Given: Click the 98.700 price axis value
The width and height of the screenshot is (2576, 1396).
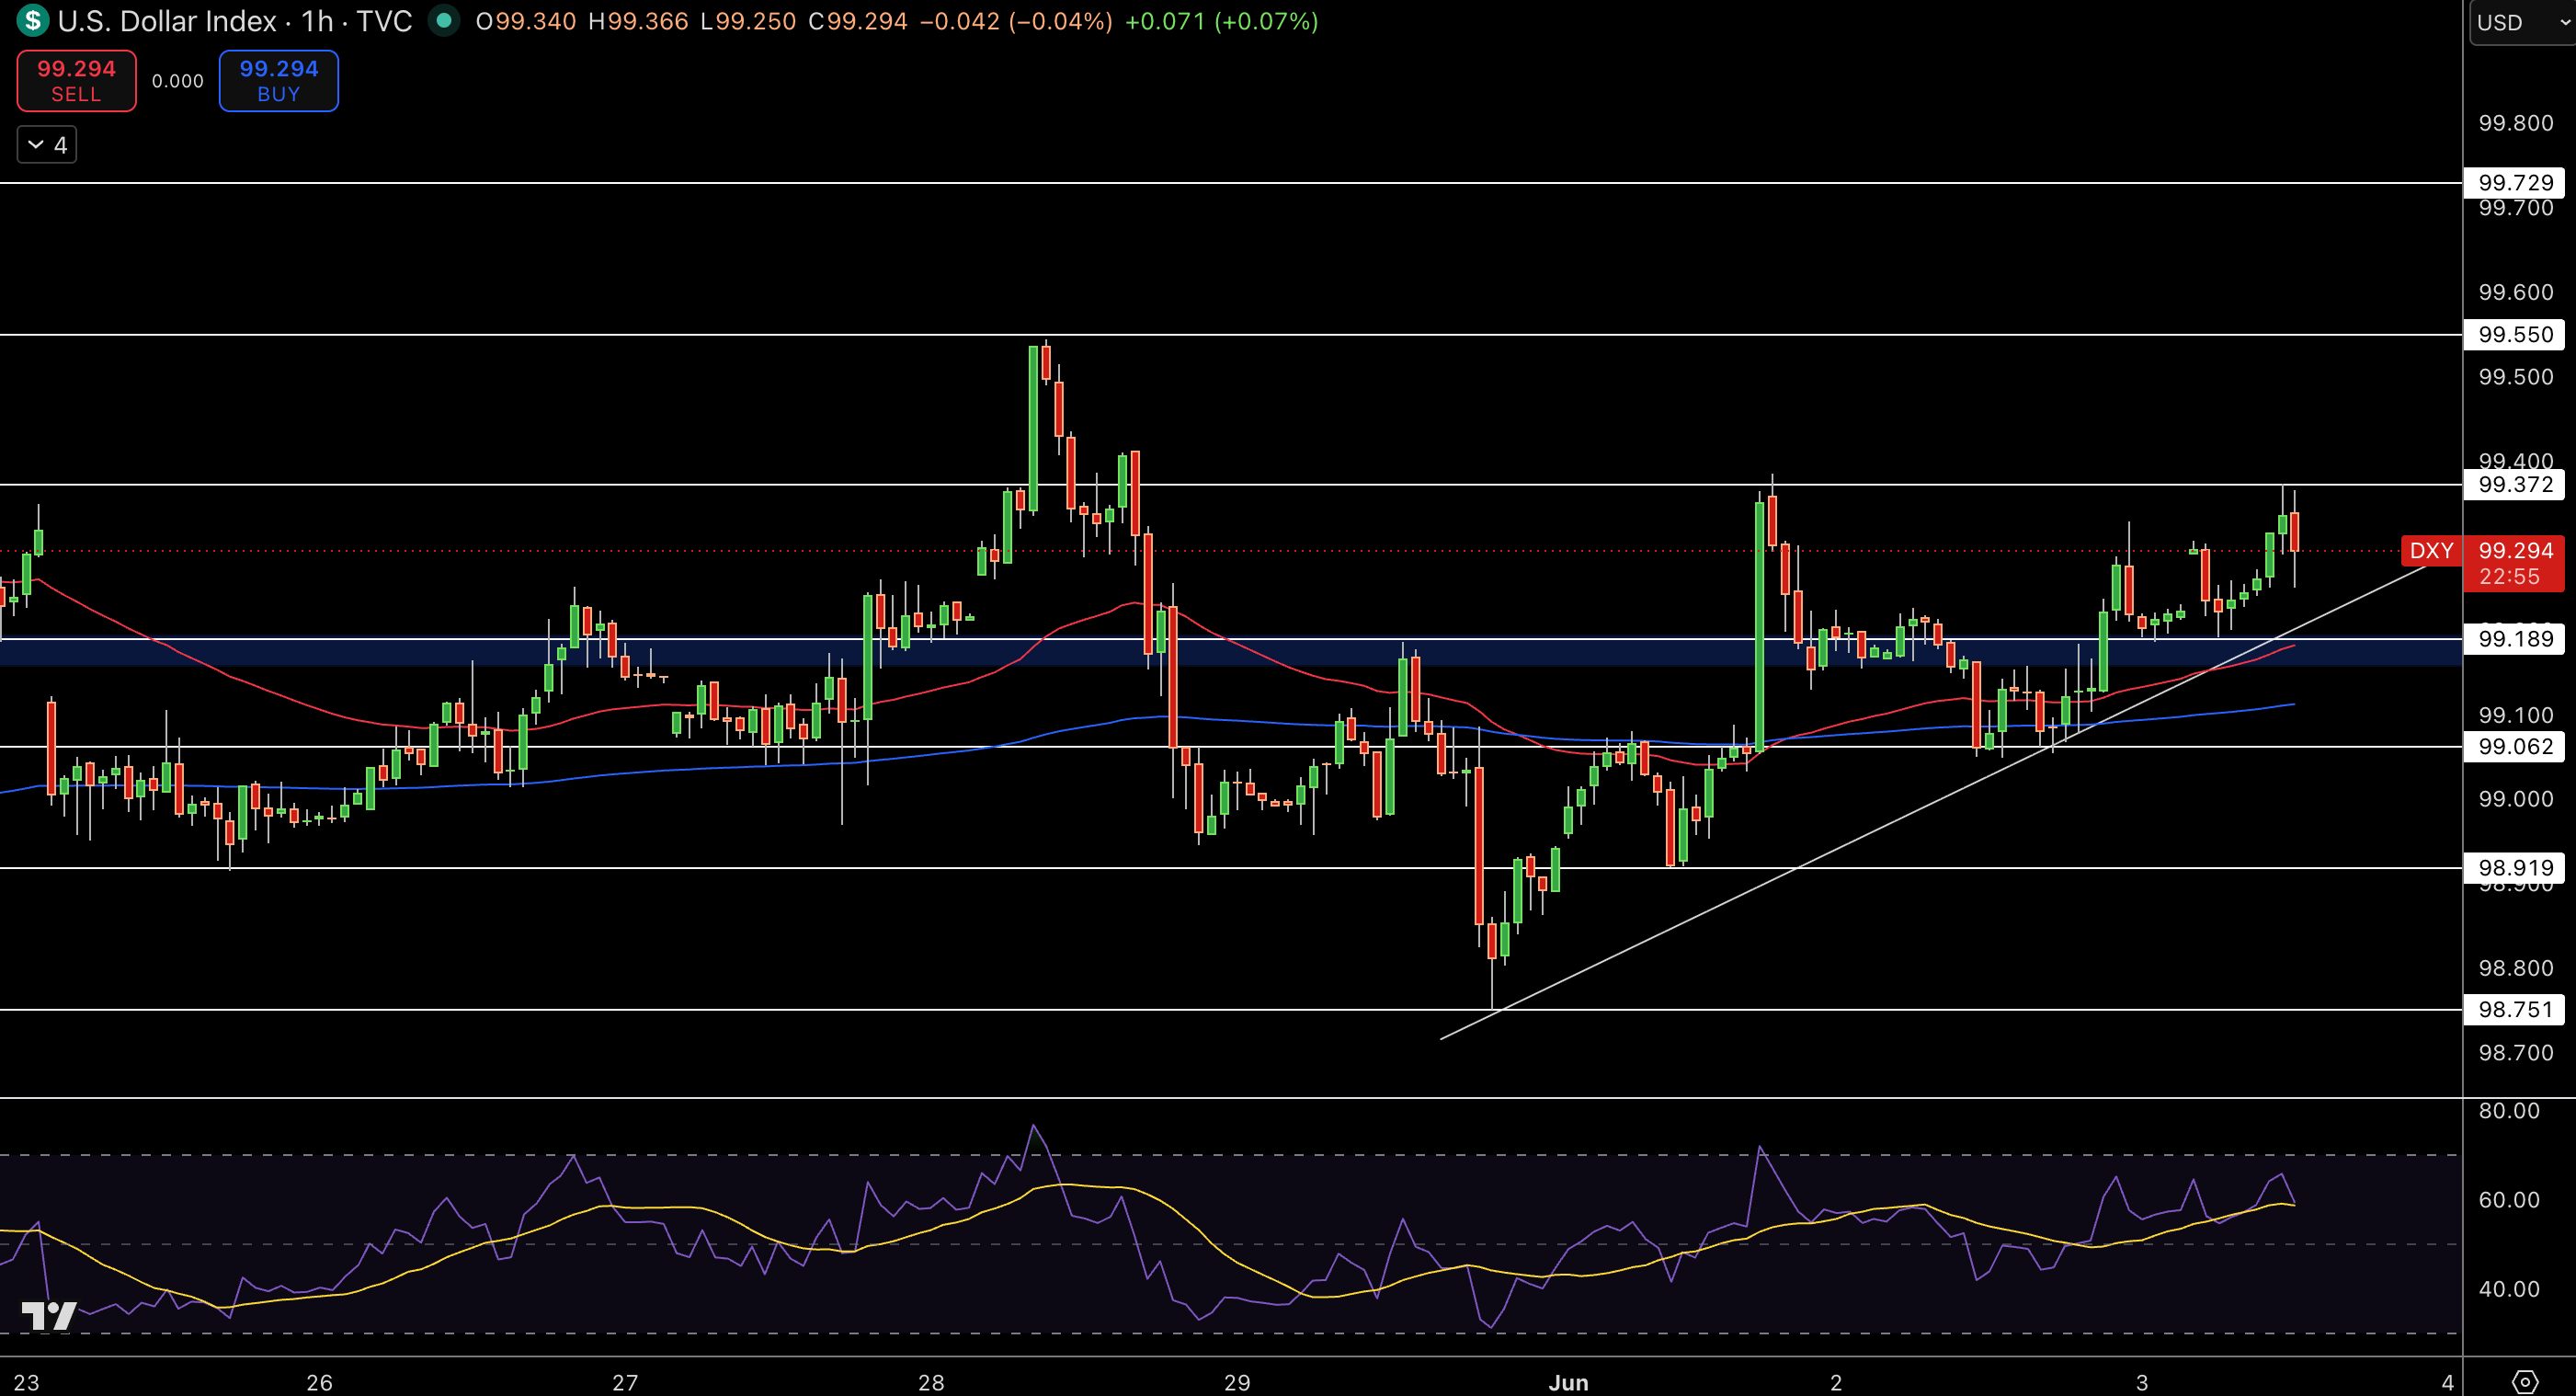Looking at the screenshot, I should (x=2515, y=1053).
